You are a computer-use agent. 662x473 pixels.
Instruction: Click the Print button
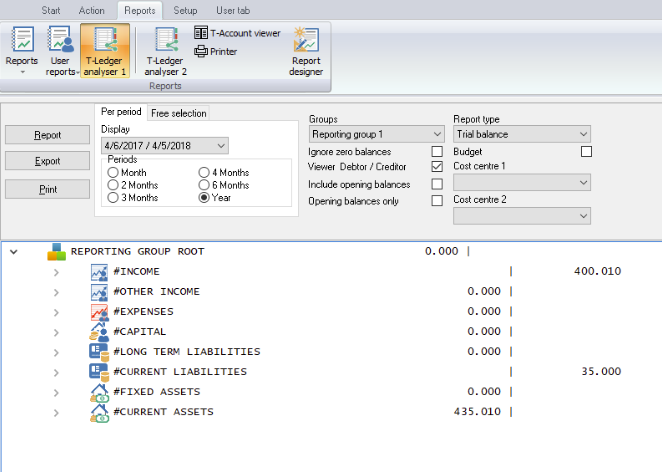click(x=47, y=189)
